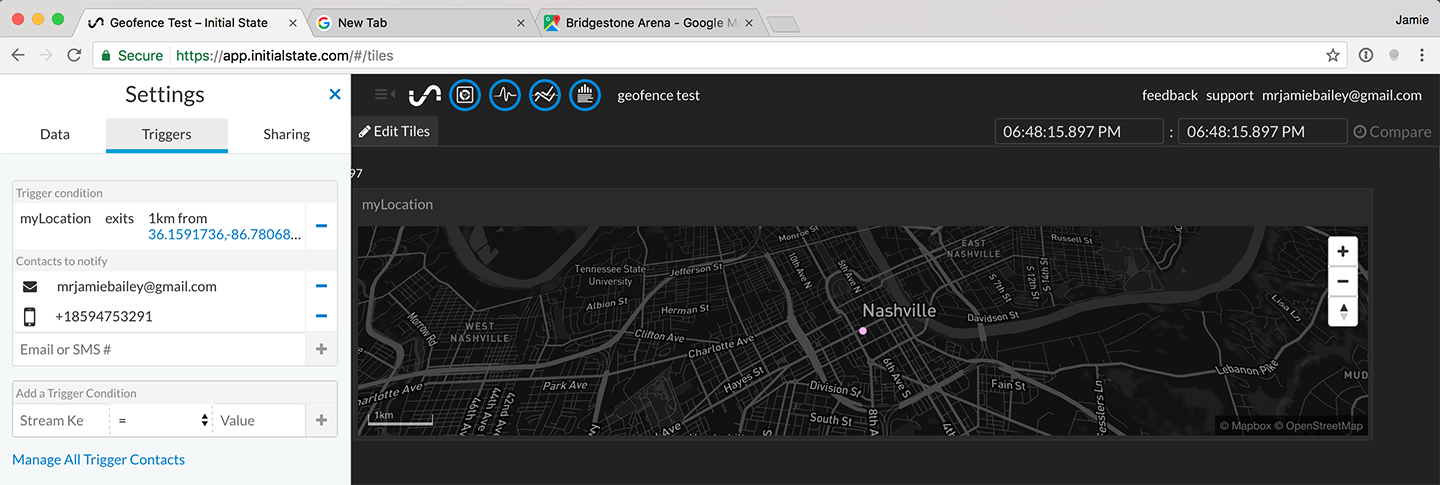1440x485 pixels.
Task: Close the Settings panel with X
Action: click(335, 94)
